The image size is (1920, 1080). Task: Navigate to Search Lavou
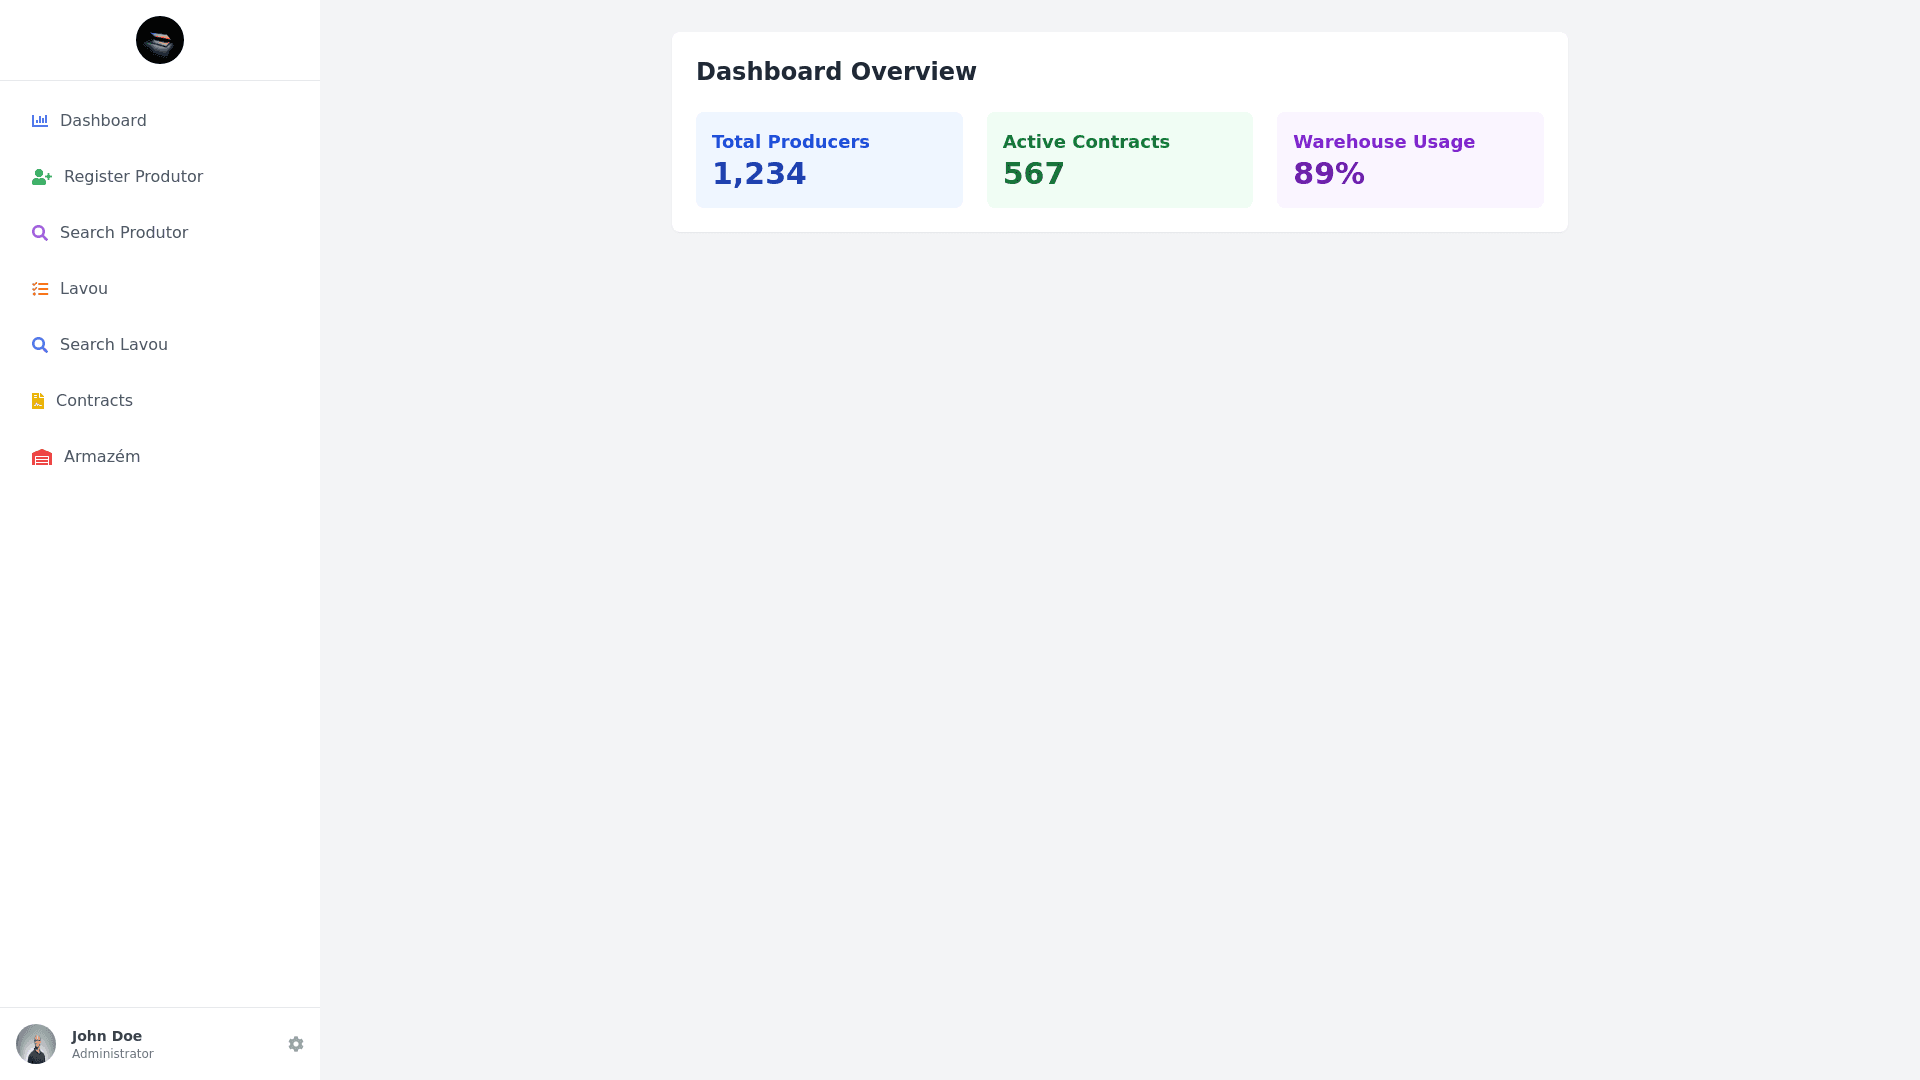pos(114,345)
